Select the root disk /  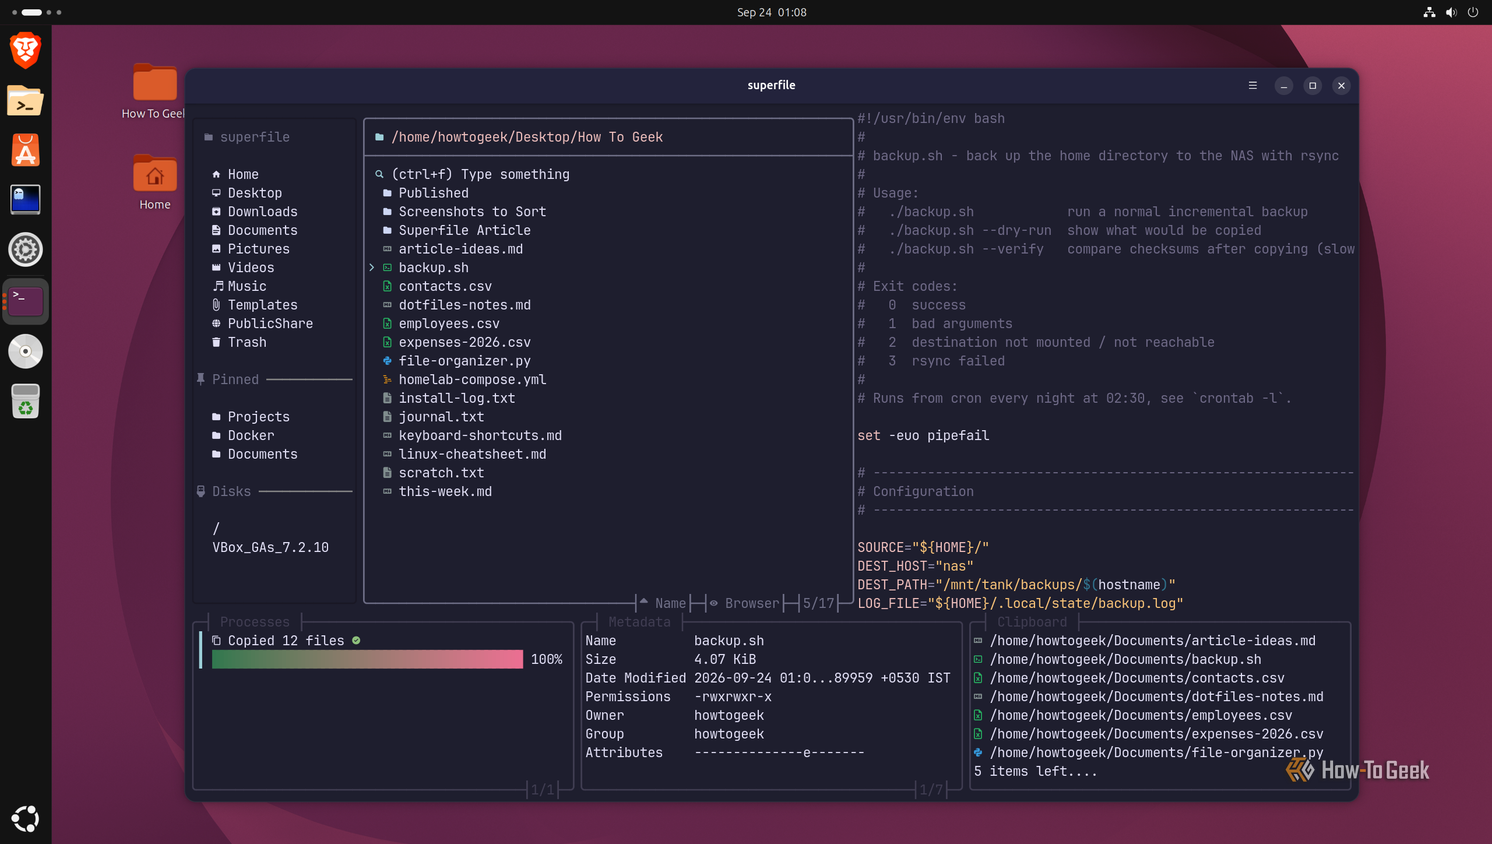[216, 529]
